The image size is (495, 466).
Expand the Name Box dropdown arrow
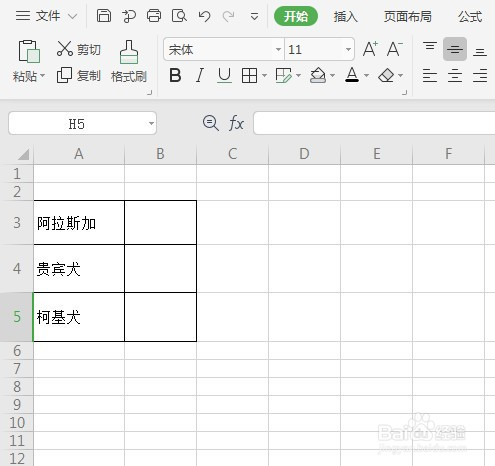point(151,124)
